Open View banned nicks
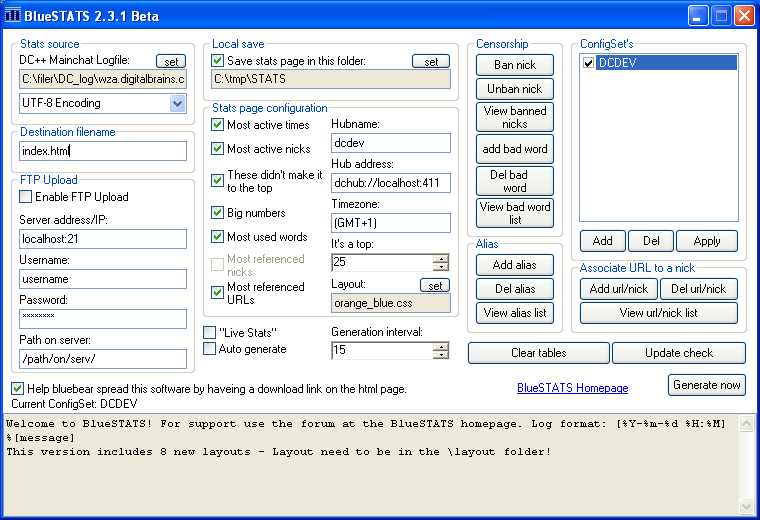The height and width of the screenshot is (520, 760). [515, 117]
